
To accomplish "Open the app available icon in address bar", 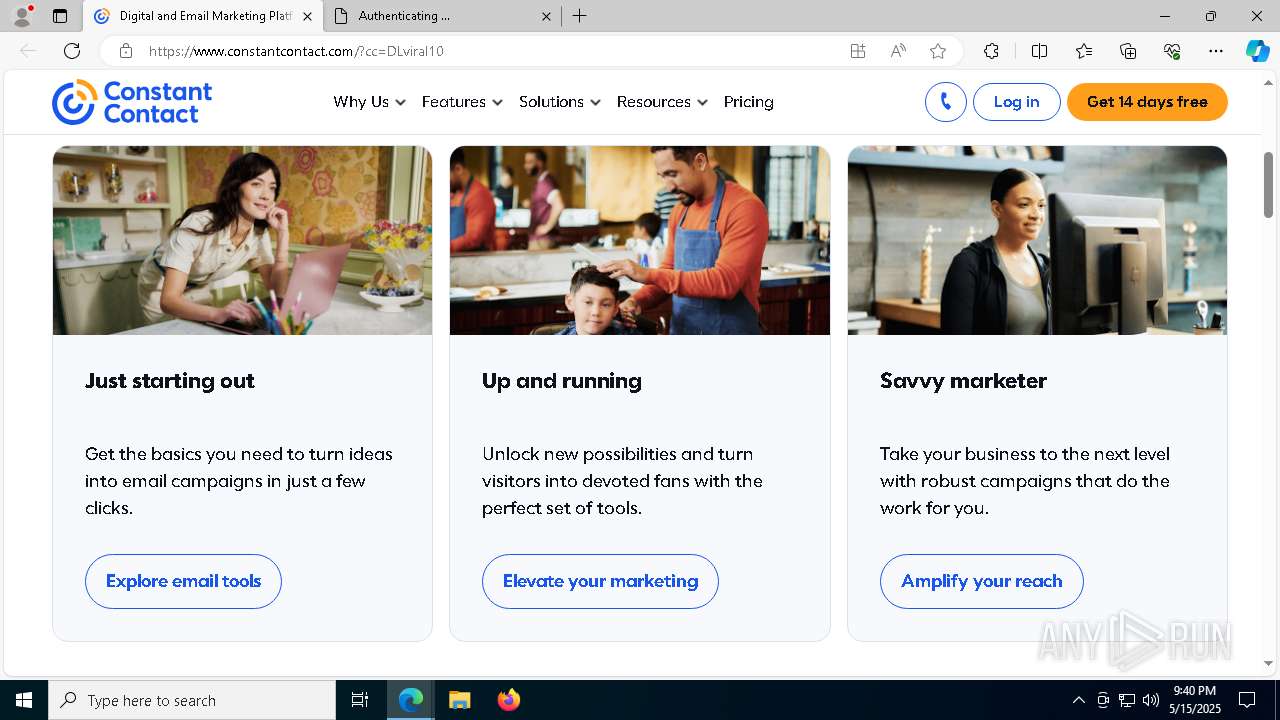I will [858, 51].
